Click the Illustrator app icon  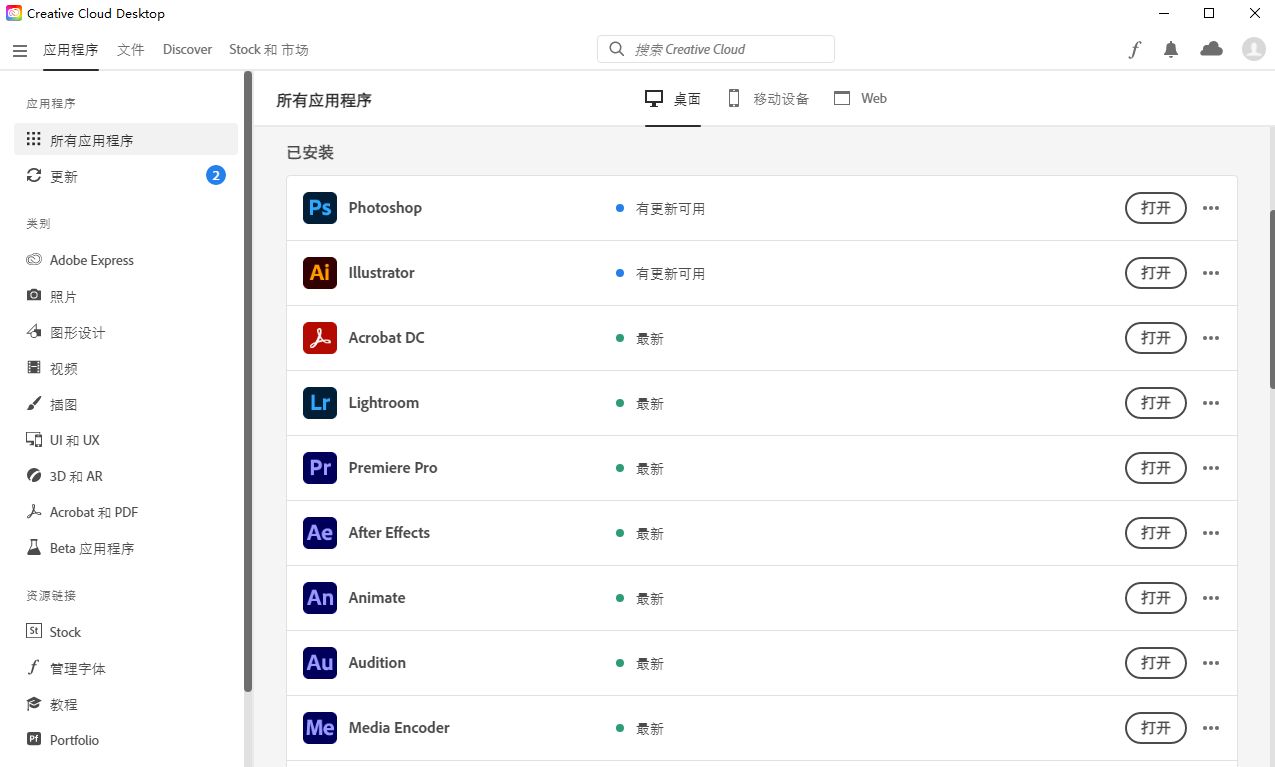coord(319,272)
